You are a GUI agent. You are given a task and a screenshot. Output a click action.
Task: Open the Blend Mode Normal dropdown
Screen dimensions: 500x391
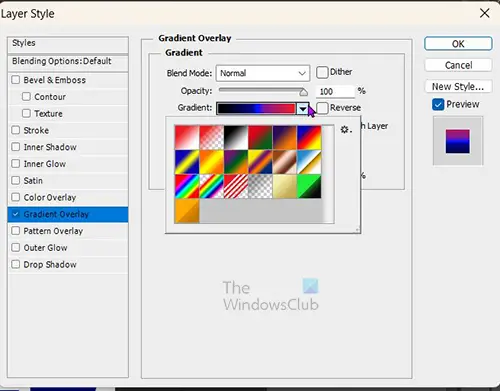pyautogui.click(x=263, y=73)
